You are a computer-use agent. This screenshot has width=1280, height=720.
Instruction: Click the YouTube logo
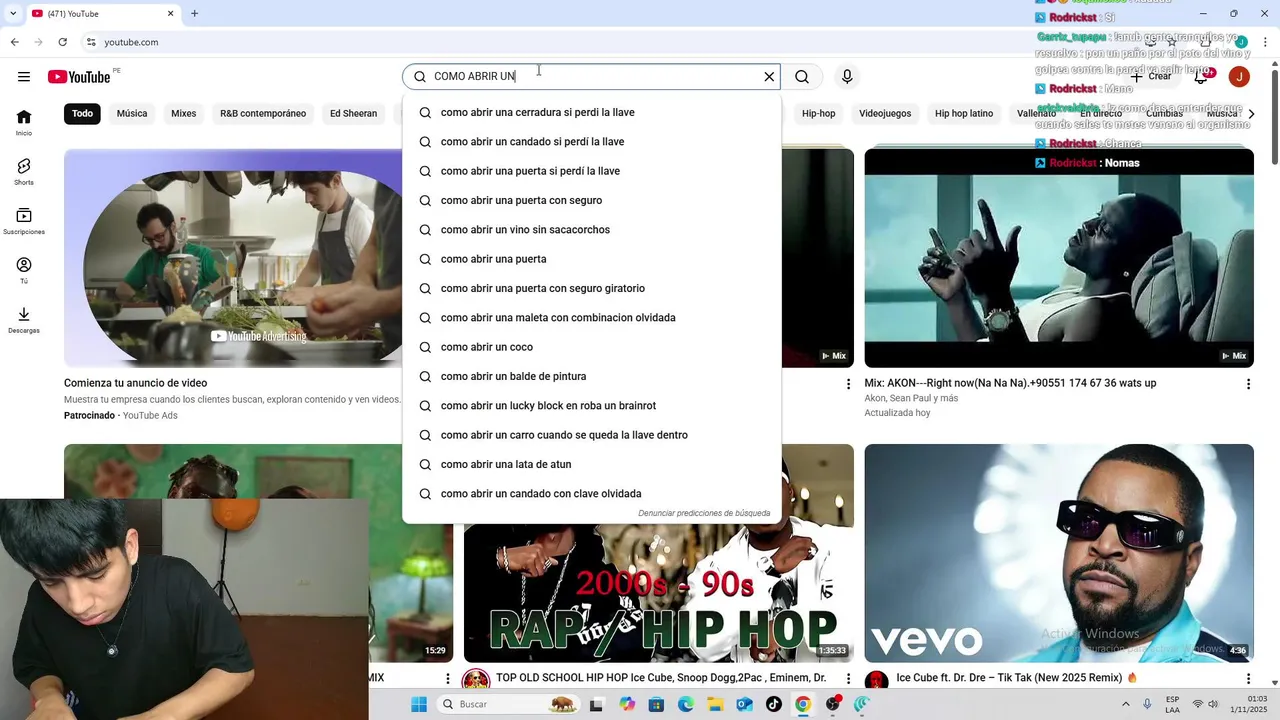coord(79,77)
